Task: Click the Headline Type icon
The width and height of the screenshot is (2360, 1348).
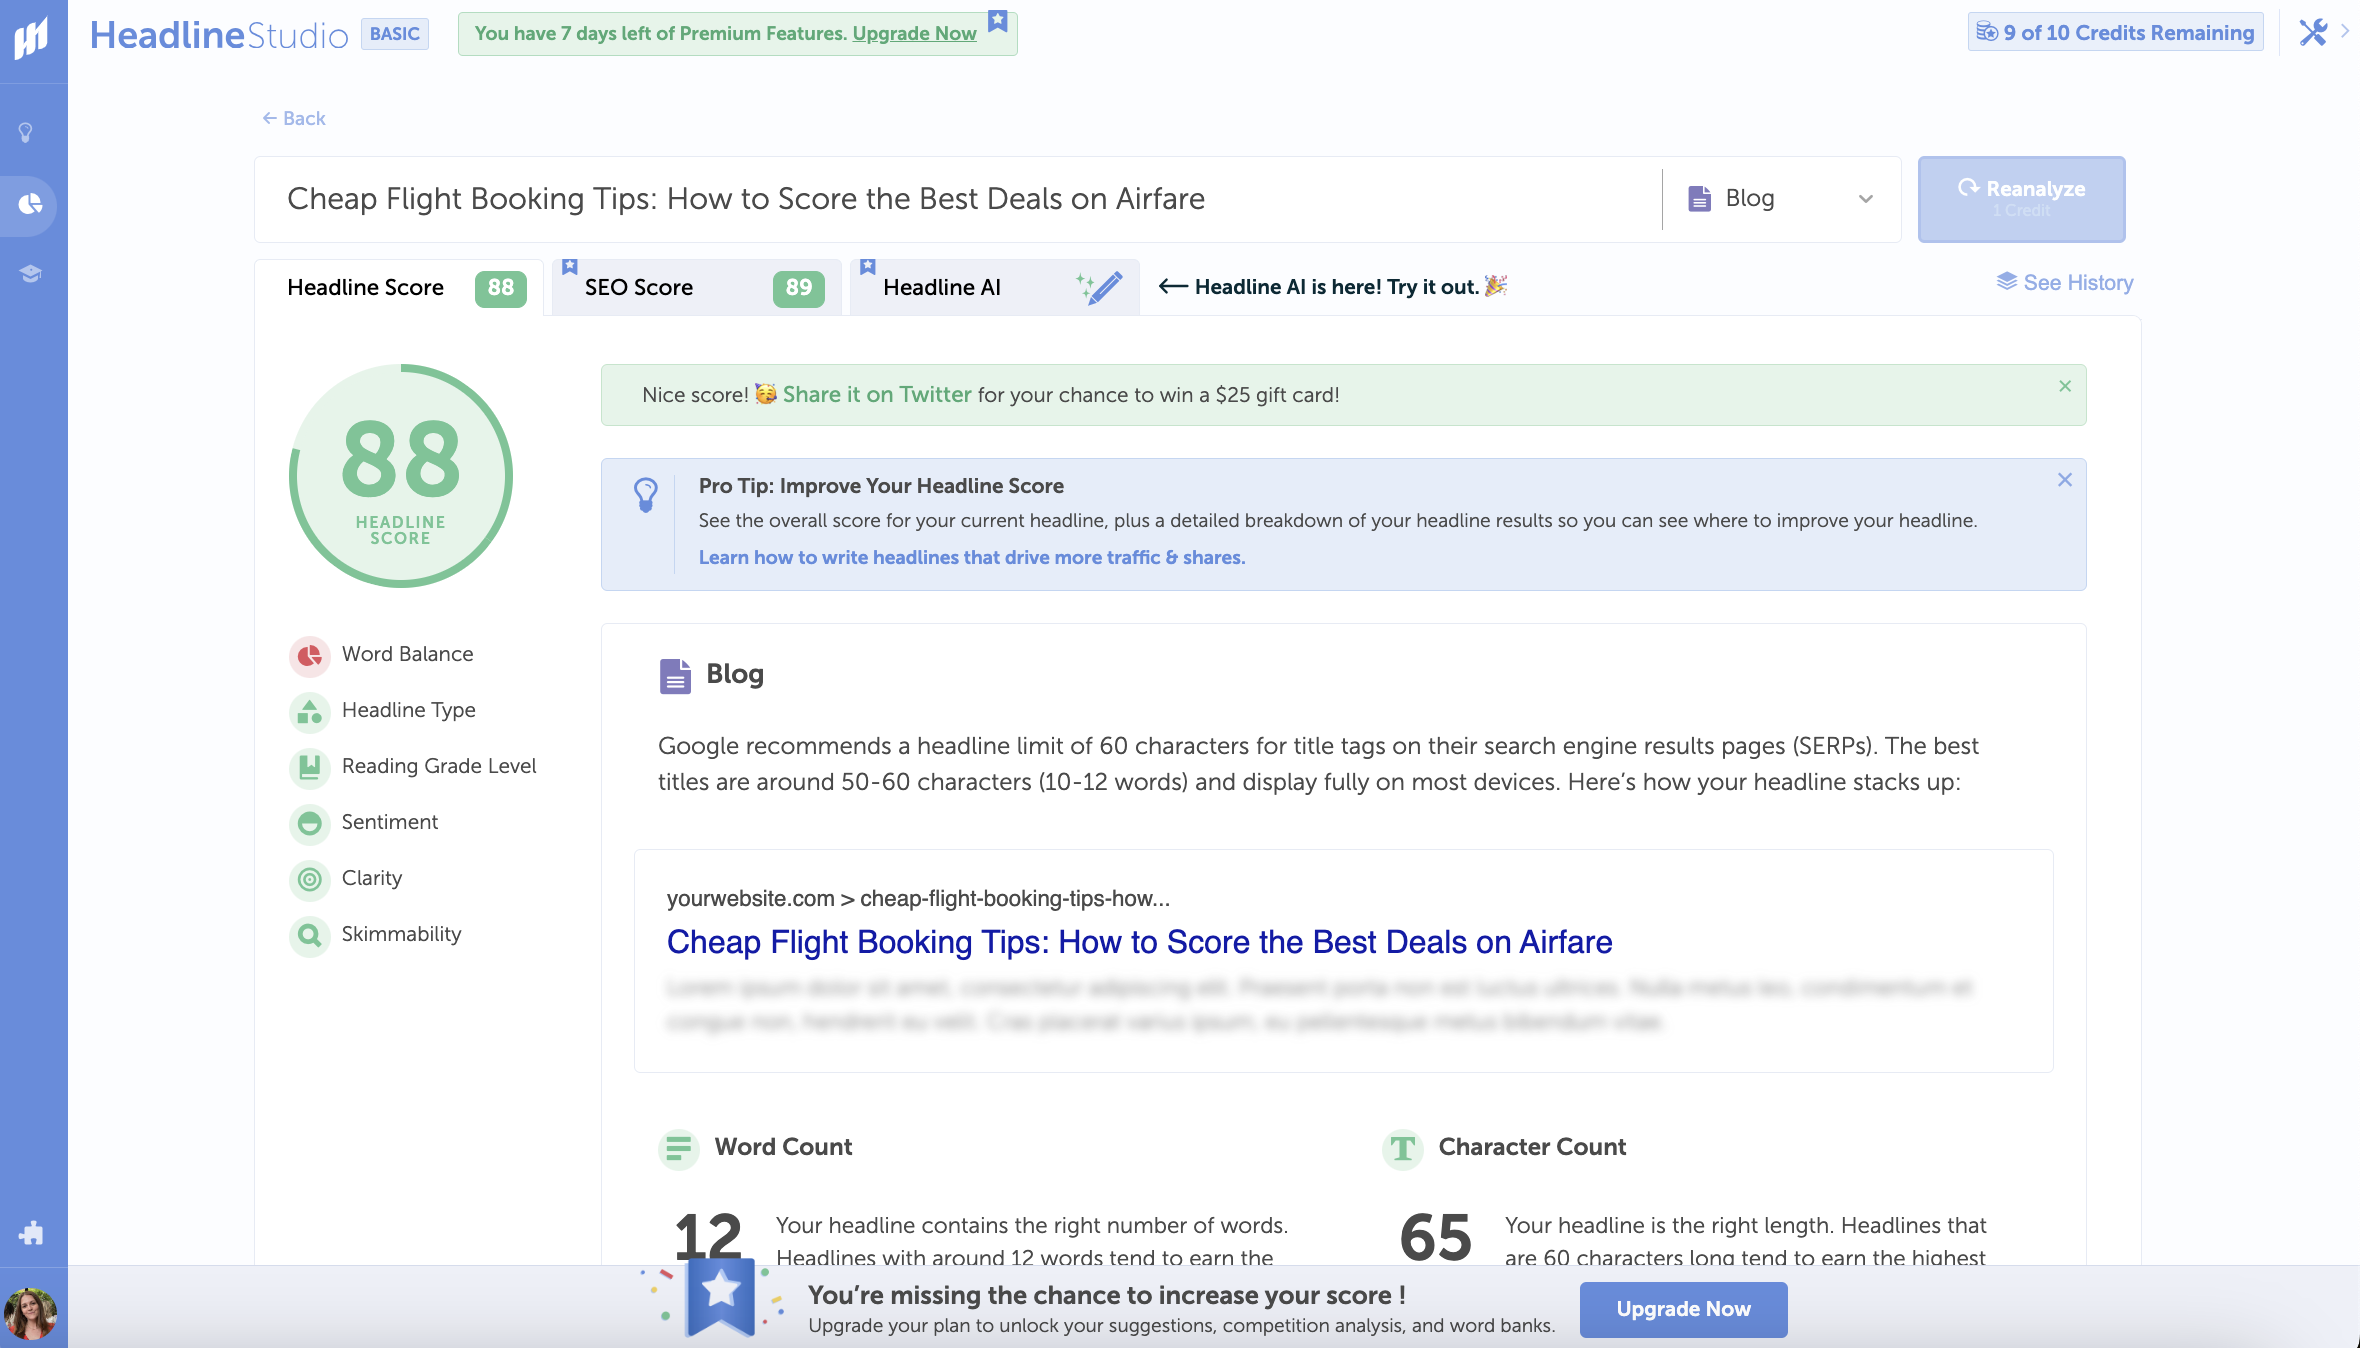Action: coord(308,710)
